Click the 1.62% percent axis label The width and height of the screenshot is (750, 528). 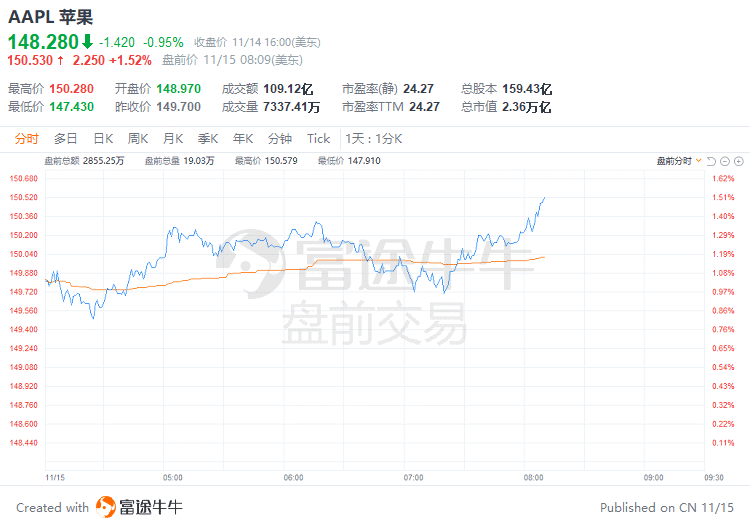(x=723, y=178)
